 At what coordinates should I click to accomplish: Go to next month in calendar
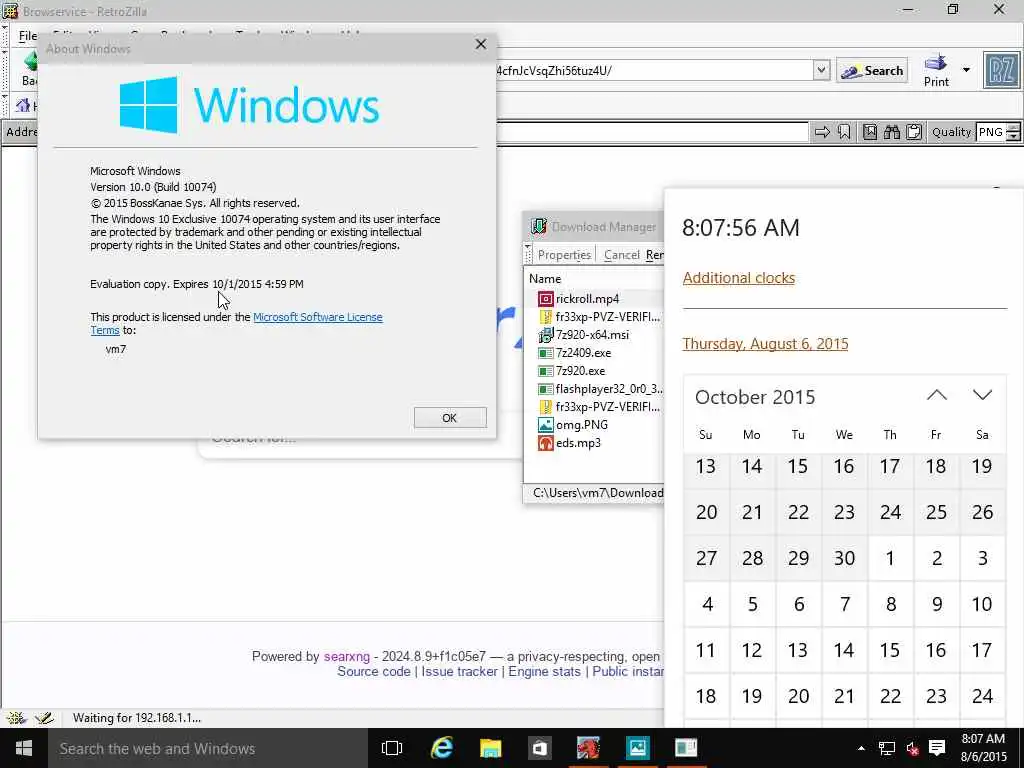(982, 395)
